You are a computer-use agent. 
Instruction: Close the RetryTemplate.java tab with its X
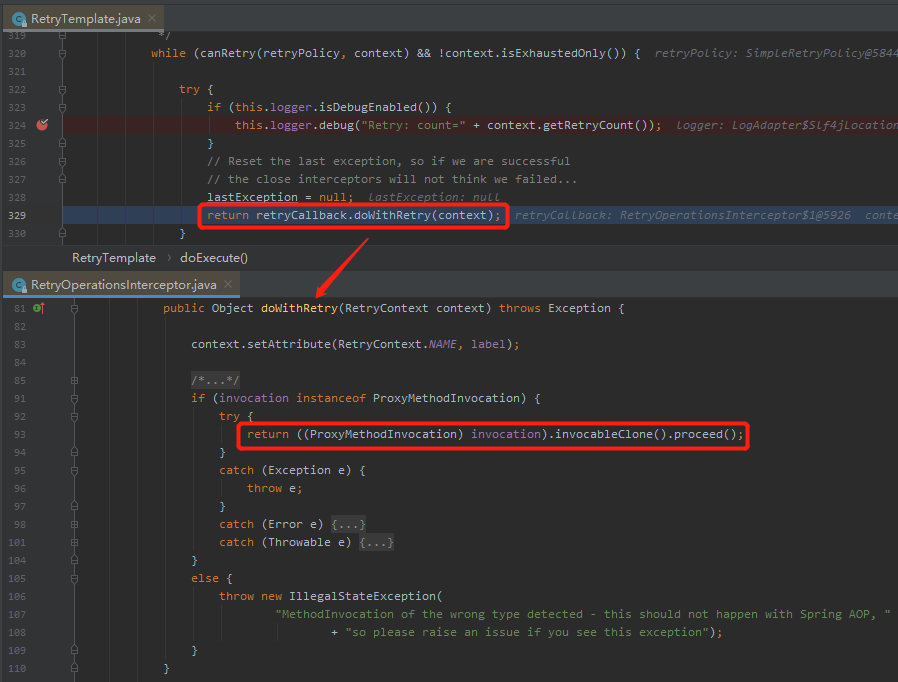click(152, 17)
